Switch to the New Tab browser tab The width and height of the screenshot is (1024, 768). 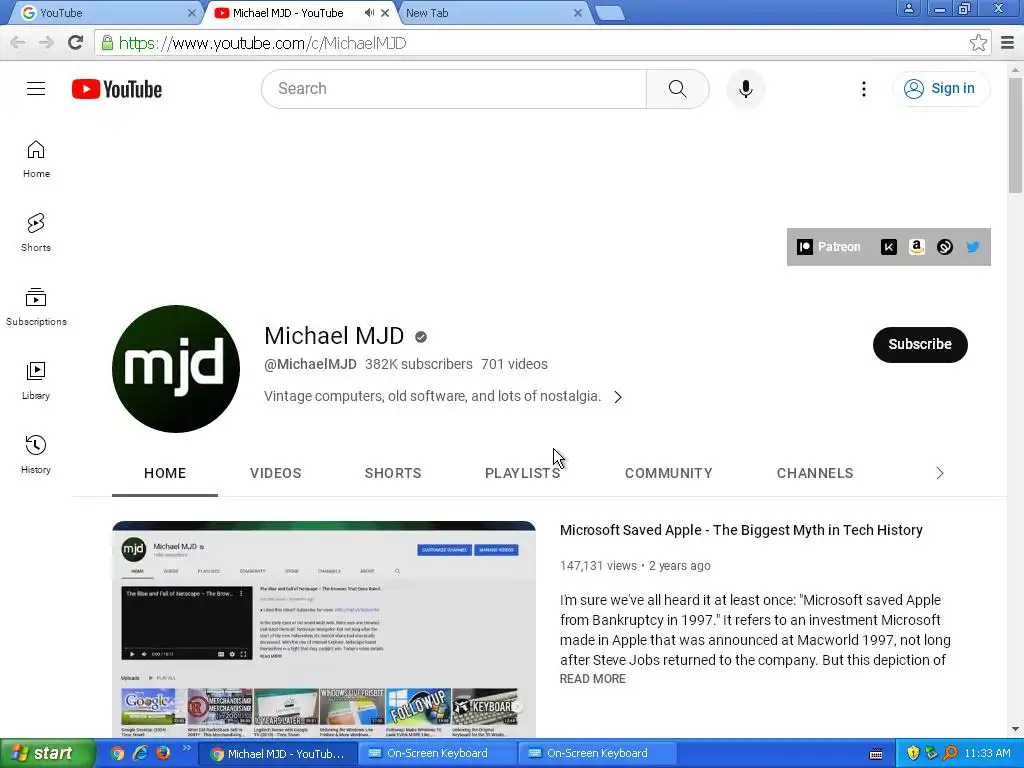tap(491, 13)
